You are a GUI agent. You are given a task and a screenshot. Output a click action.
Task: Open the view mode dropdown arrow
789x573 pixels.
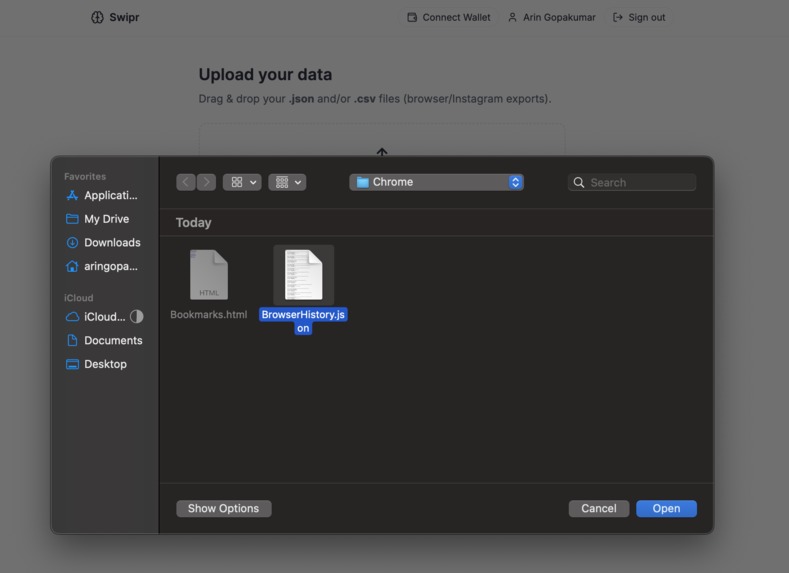(x=253, y=183)
